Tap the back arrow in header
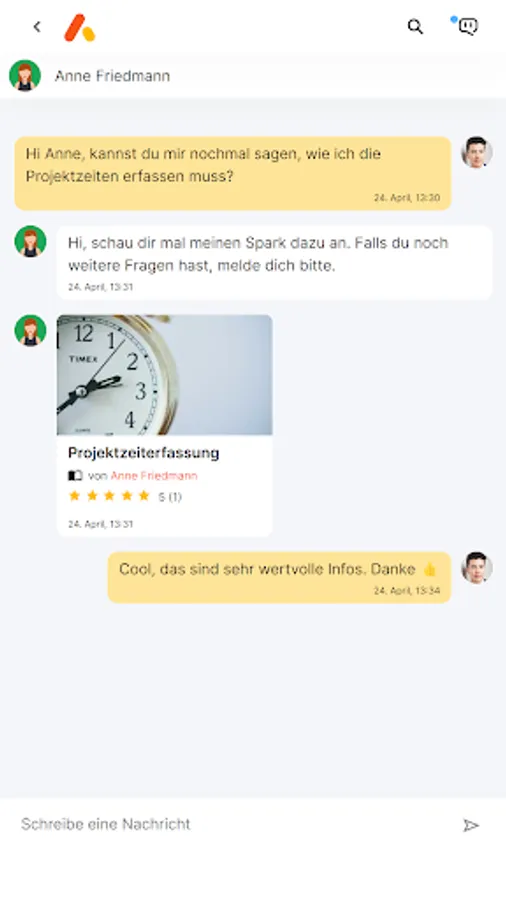This screenshot has height=900, width=506. (37, 27)
